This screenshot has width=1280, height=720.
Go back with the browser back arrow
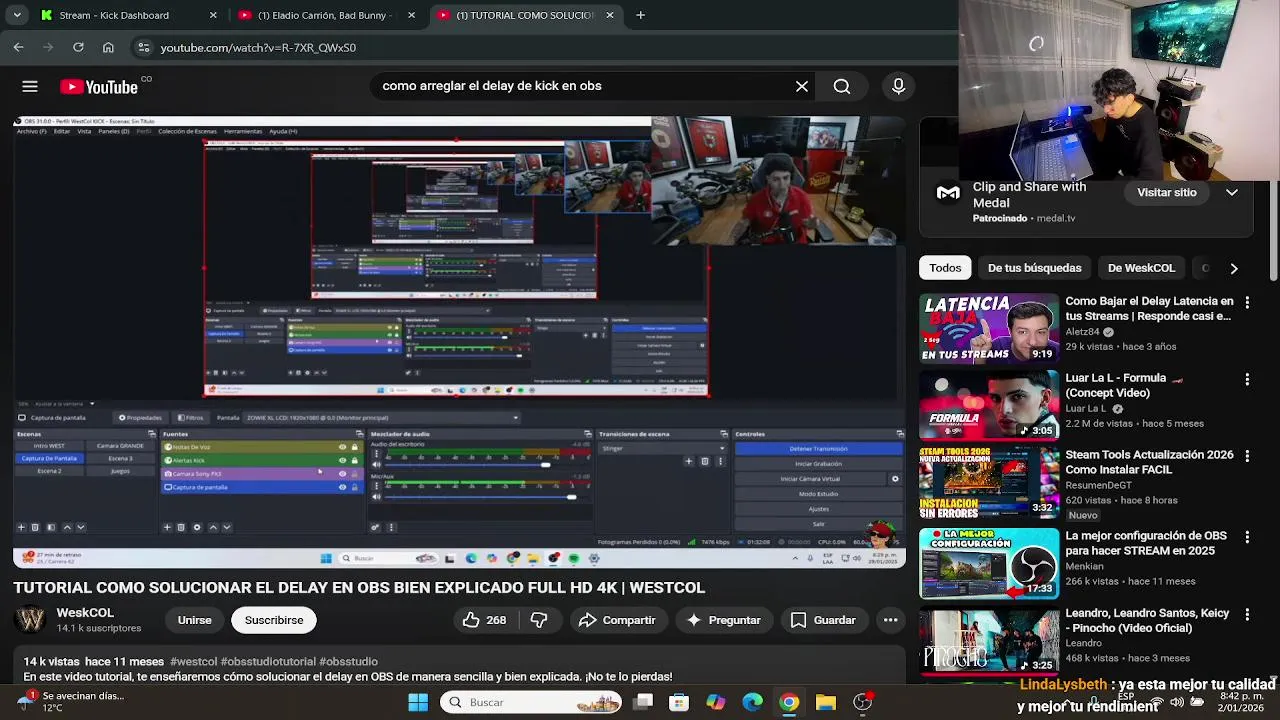pos(18,47)
